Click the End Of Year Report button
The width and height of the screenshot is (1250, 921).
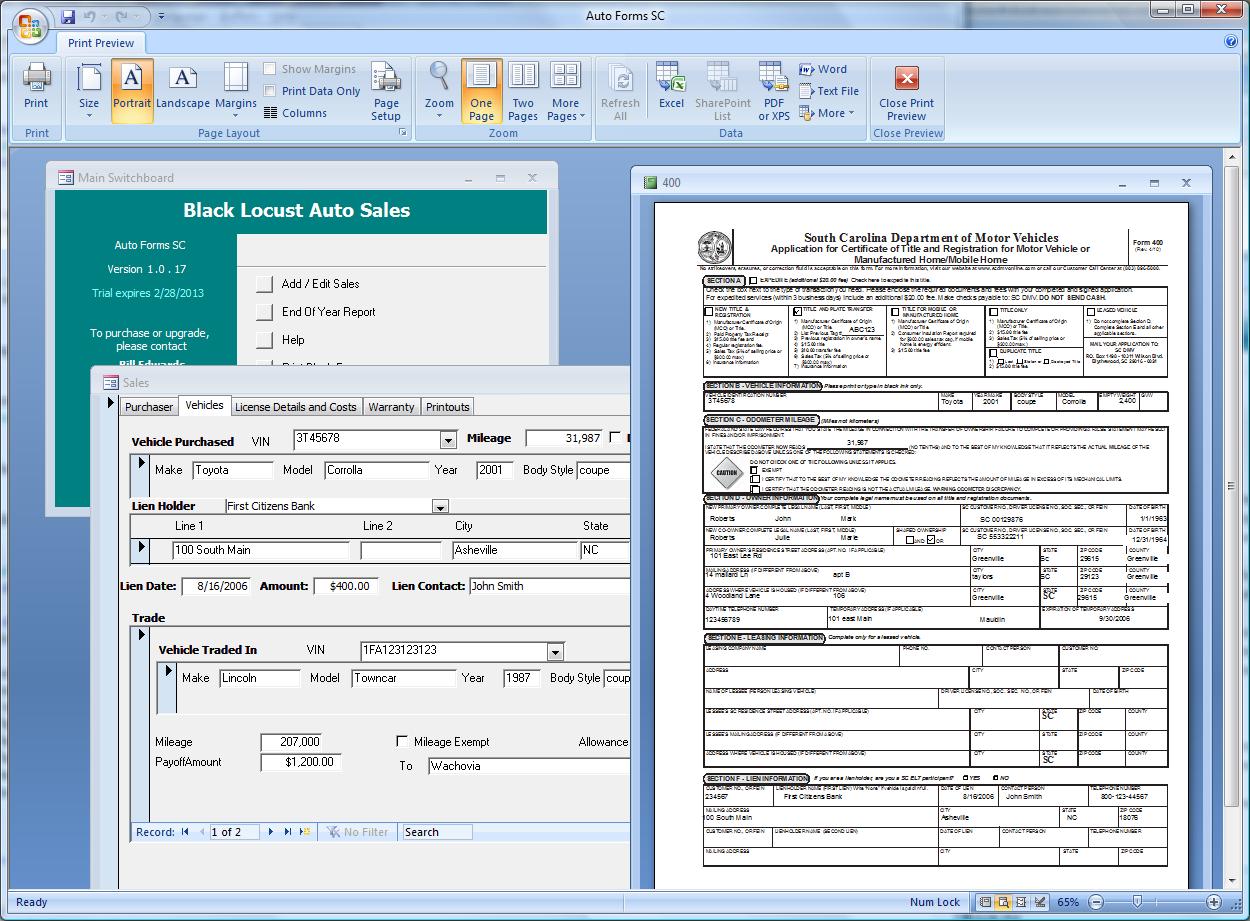[264, 312]
